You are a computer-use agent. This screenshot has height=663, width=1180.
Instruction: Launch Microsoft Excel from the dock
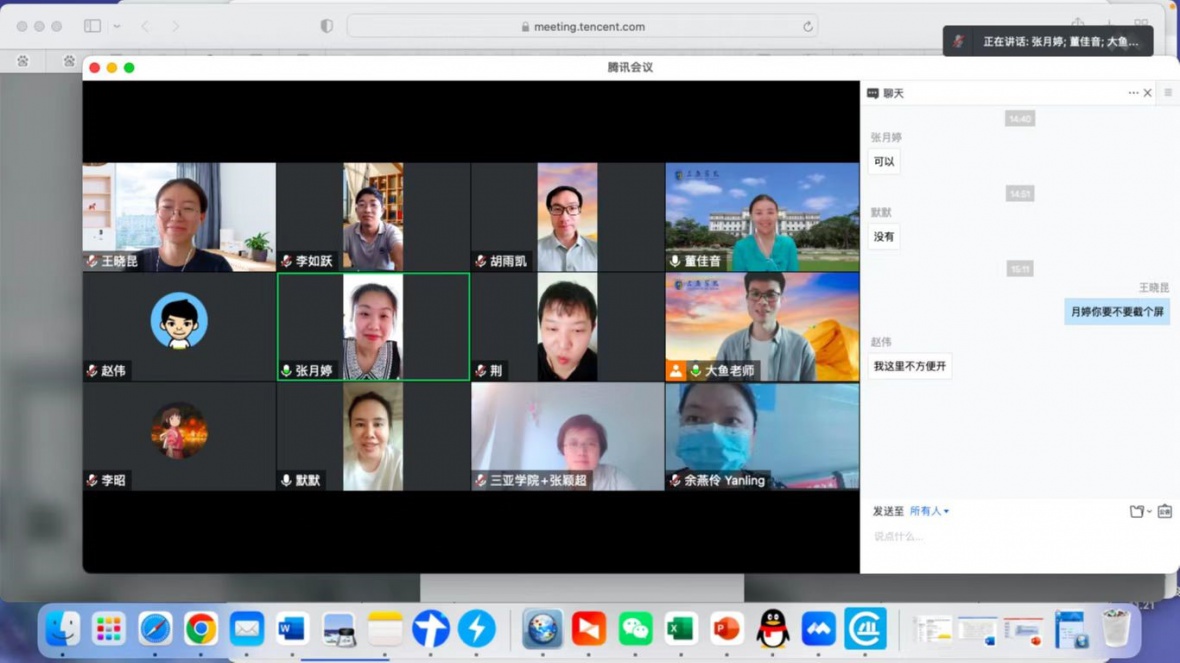[681, 629]
